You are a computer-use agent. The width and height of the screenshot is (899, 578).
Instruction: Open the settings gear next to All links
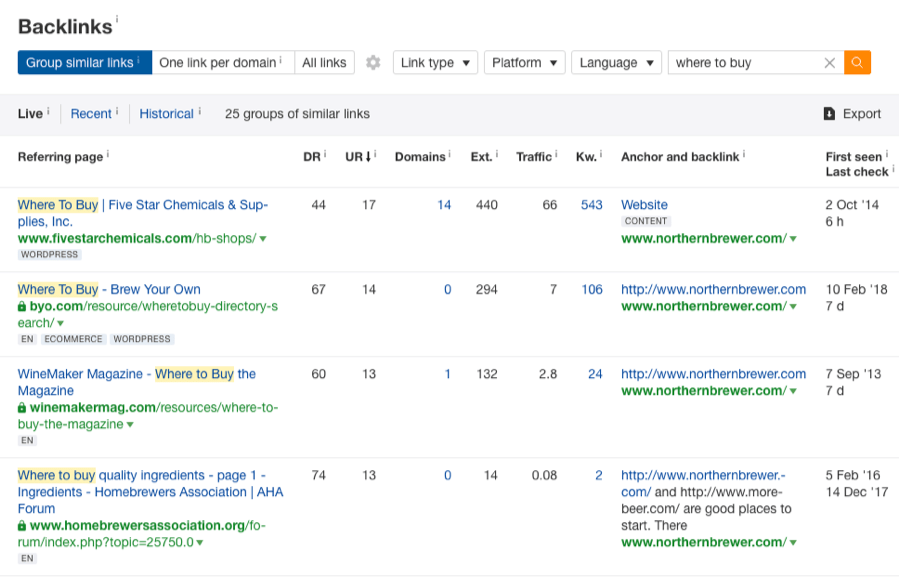372,62
